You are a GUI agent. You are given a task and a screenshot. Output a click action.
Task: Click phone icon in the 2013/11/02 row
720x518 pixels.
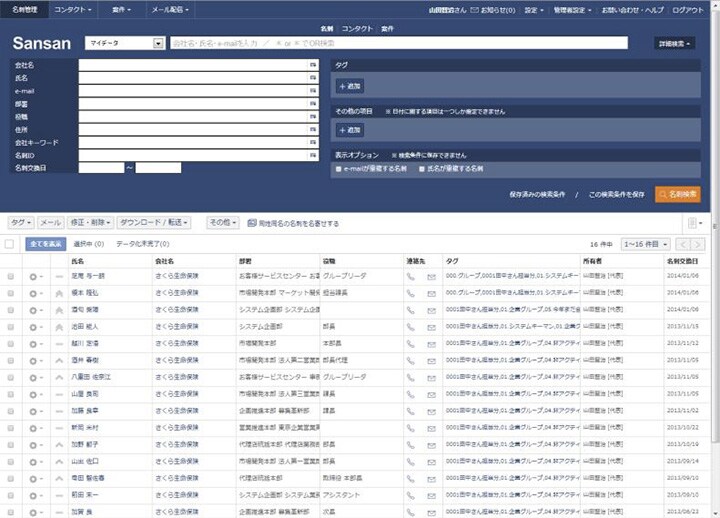click(x=411, y=411)
